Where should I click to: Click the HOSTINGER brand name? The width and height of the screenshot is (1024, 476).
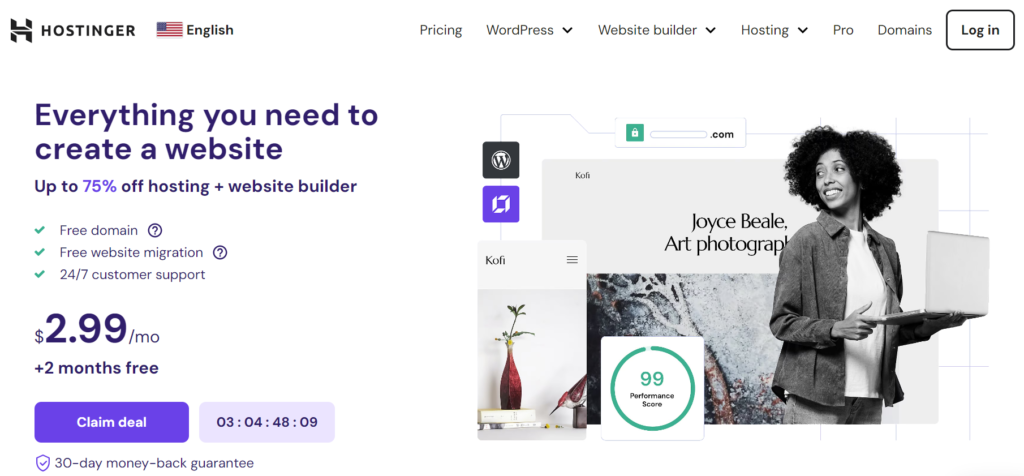pyautogui.click(x=88, y=31)
